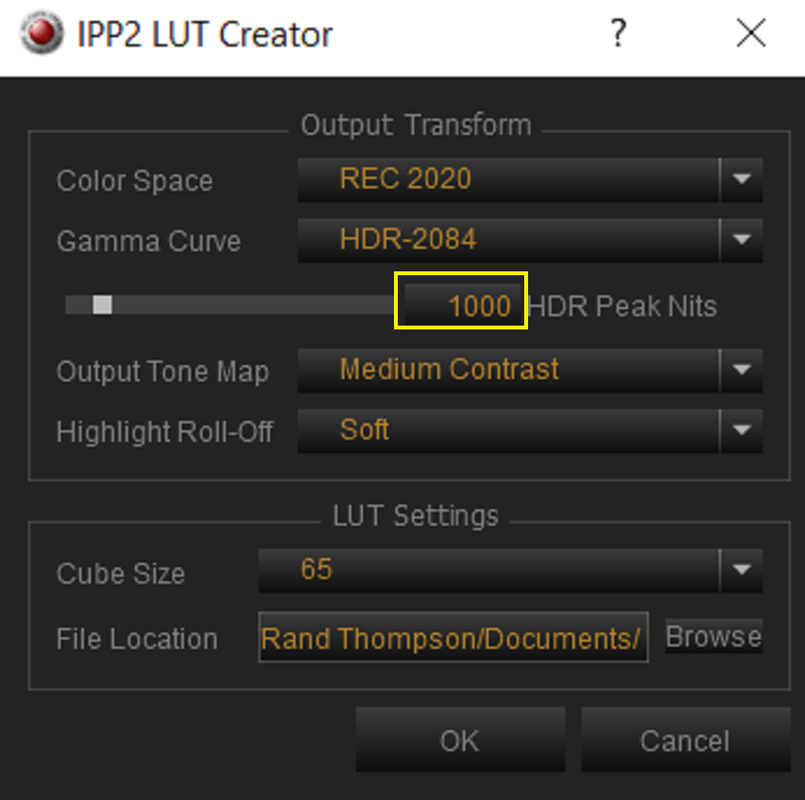
Task: Close the IPP2 LUT Creator dialog
Action: [751, 33]
